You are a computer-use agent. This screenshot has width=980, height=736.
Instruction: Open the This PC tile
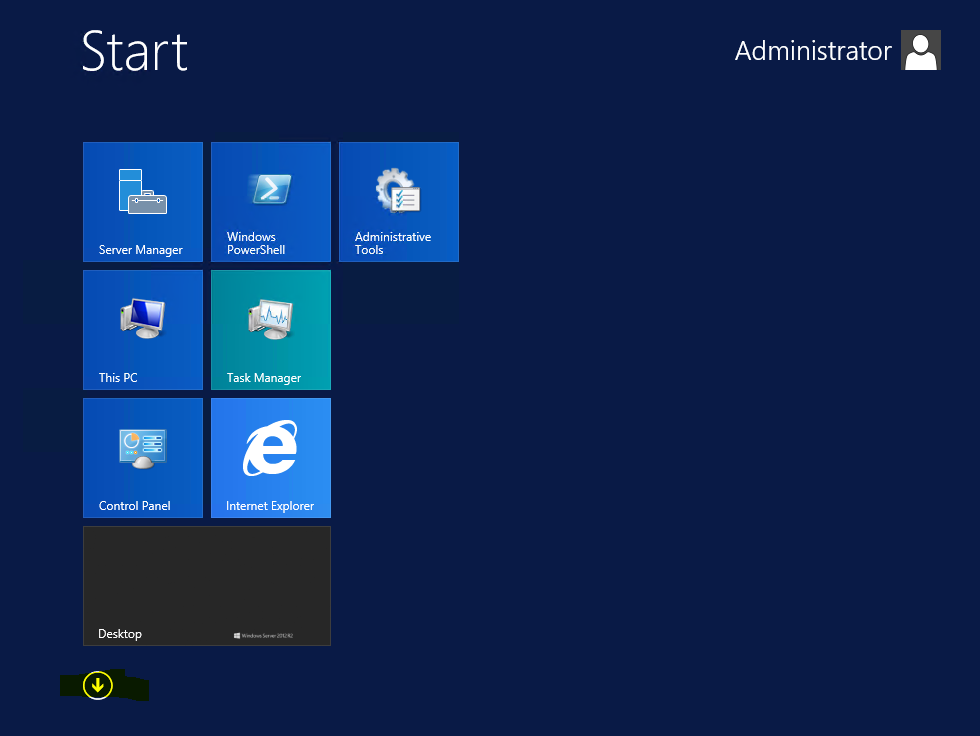pyautogui.click(x=143, y=330)
